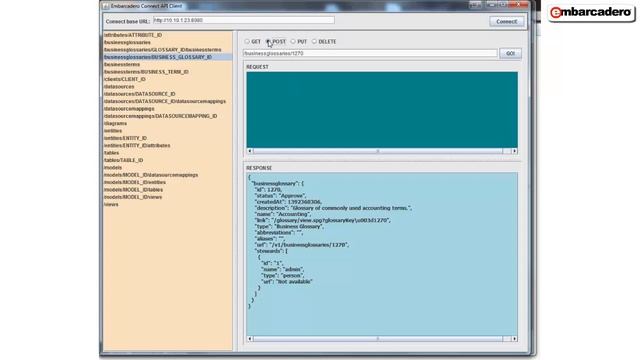This screenshot has height=360, width=640.
Task: Click the Connect button
Action: pos(507,22)
